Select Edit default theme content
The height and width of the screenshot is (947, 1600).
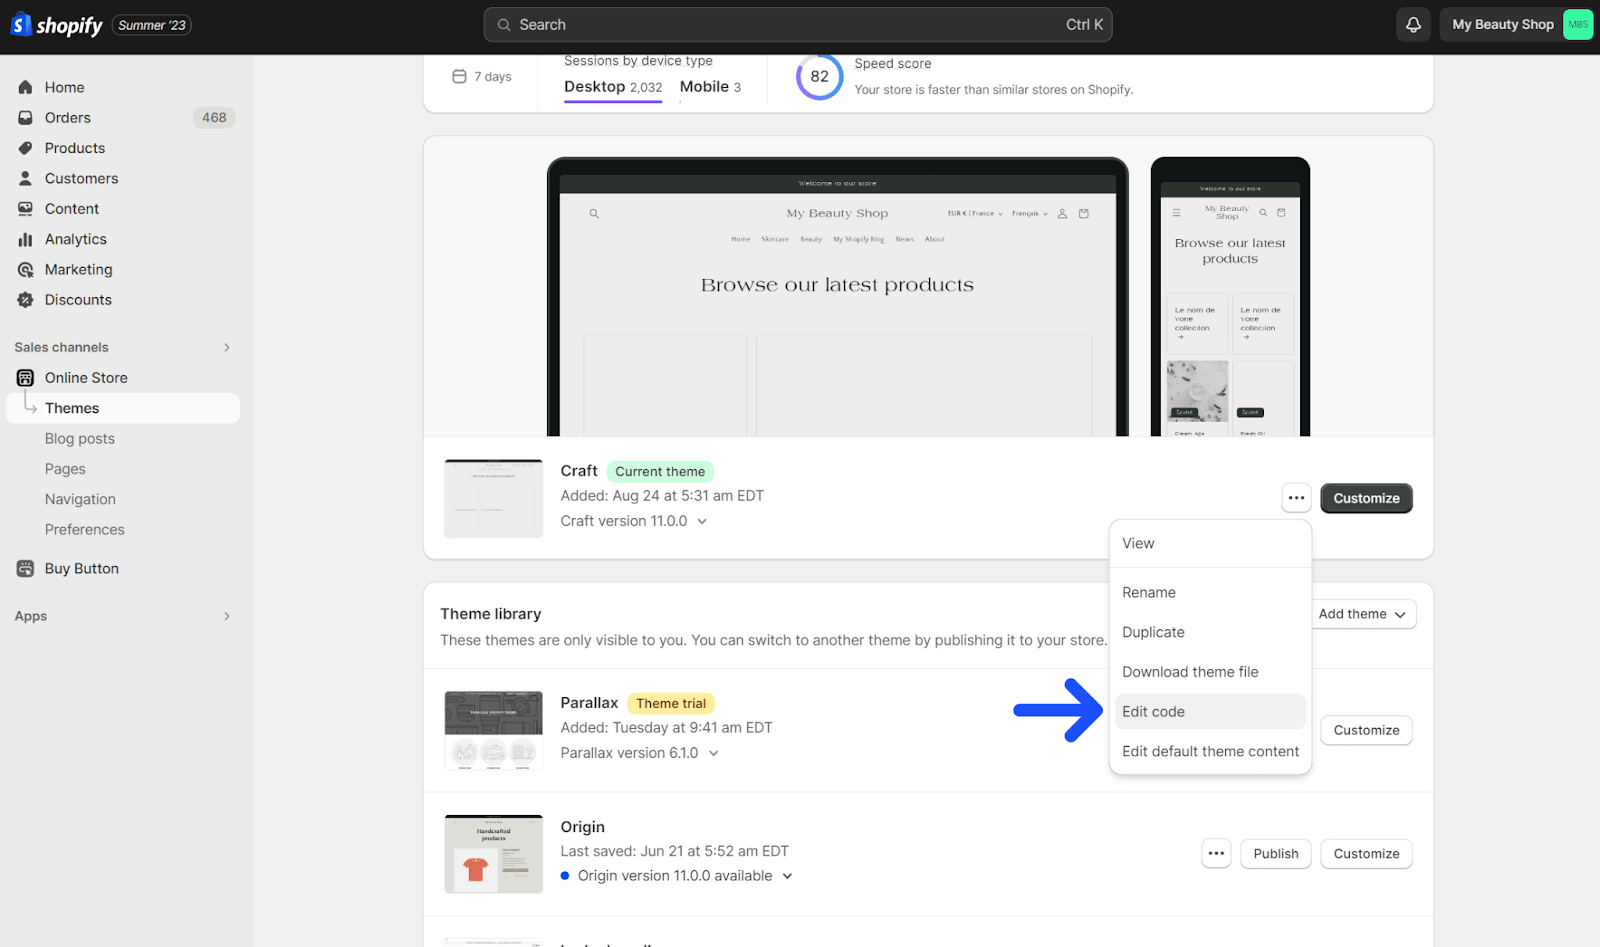(1210, 751)
